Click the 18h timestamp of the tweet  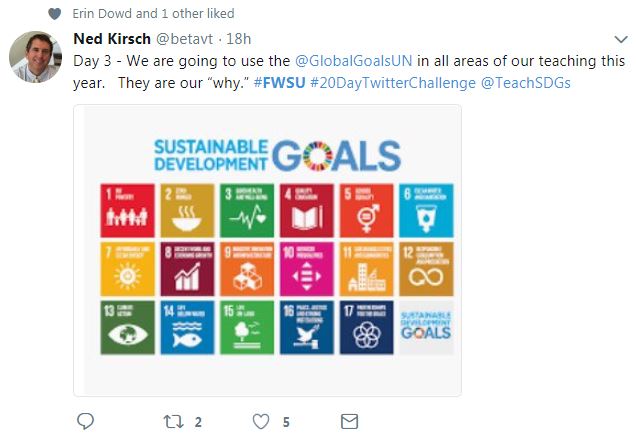[x=237, y=40]
